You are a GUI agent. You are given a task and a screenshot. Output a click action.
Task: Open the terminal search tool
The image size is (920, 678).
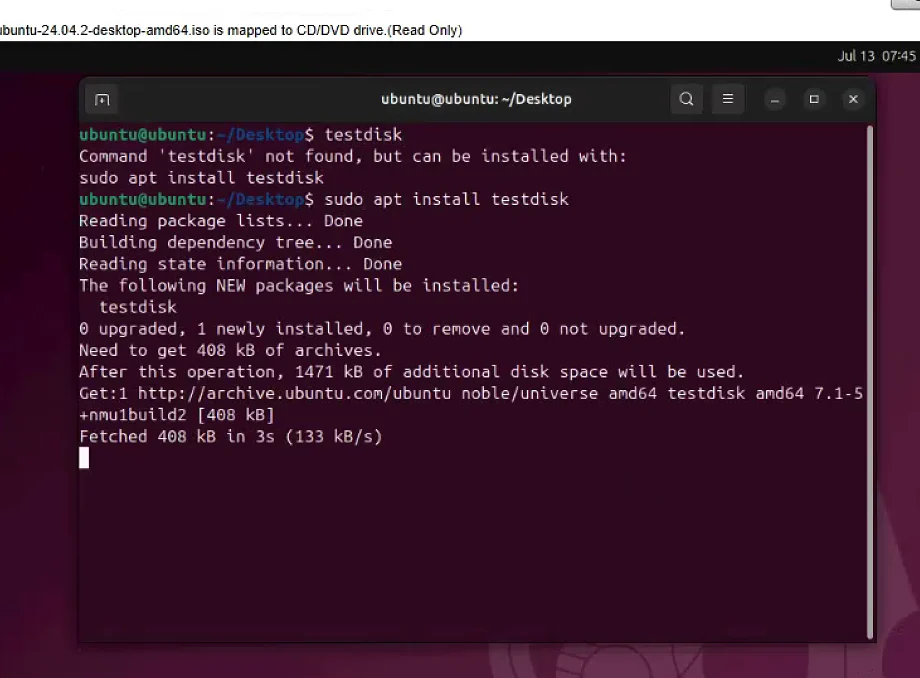point(686,99)
